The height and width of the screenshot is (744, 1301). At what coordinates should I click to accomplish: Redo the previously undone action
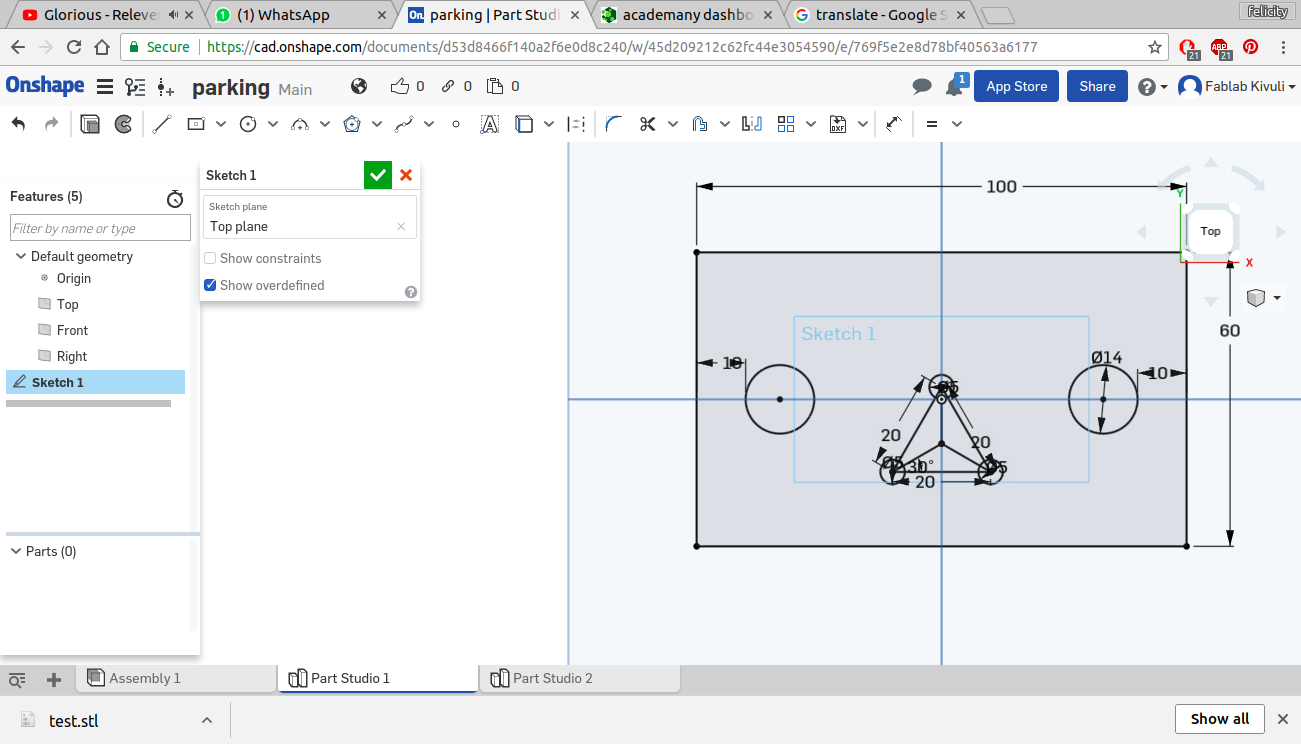point(51,124)
